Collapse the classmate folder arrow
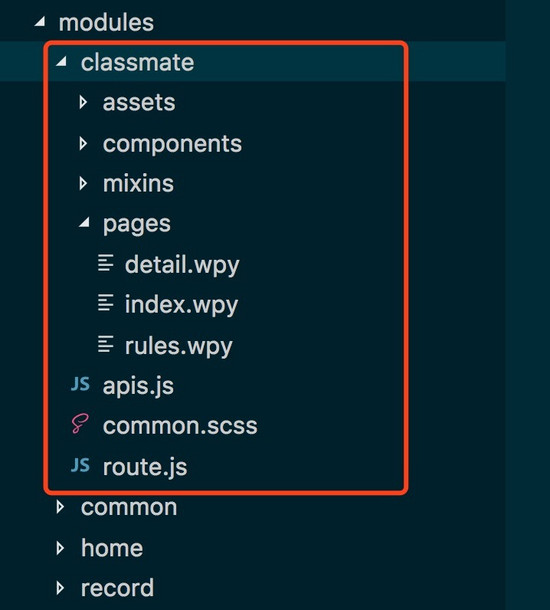Screen dimensions: 550x610 pos(61,61)
